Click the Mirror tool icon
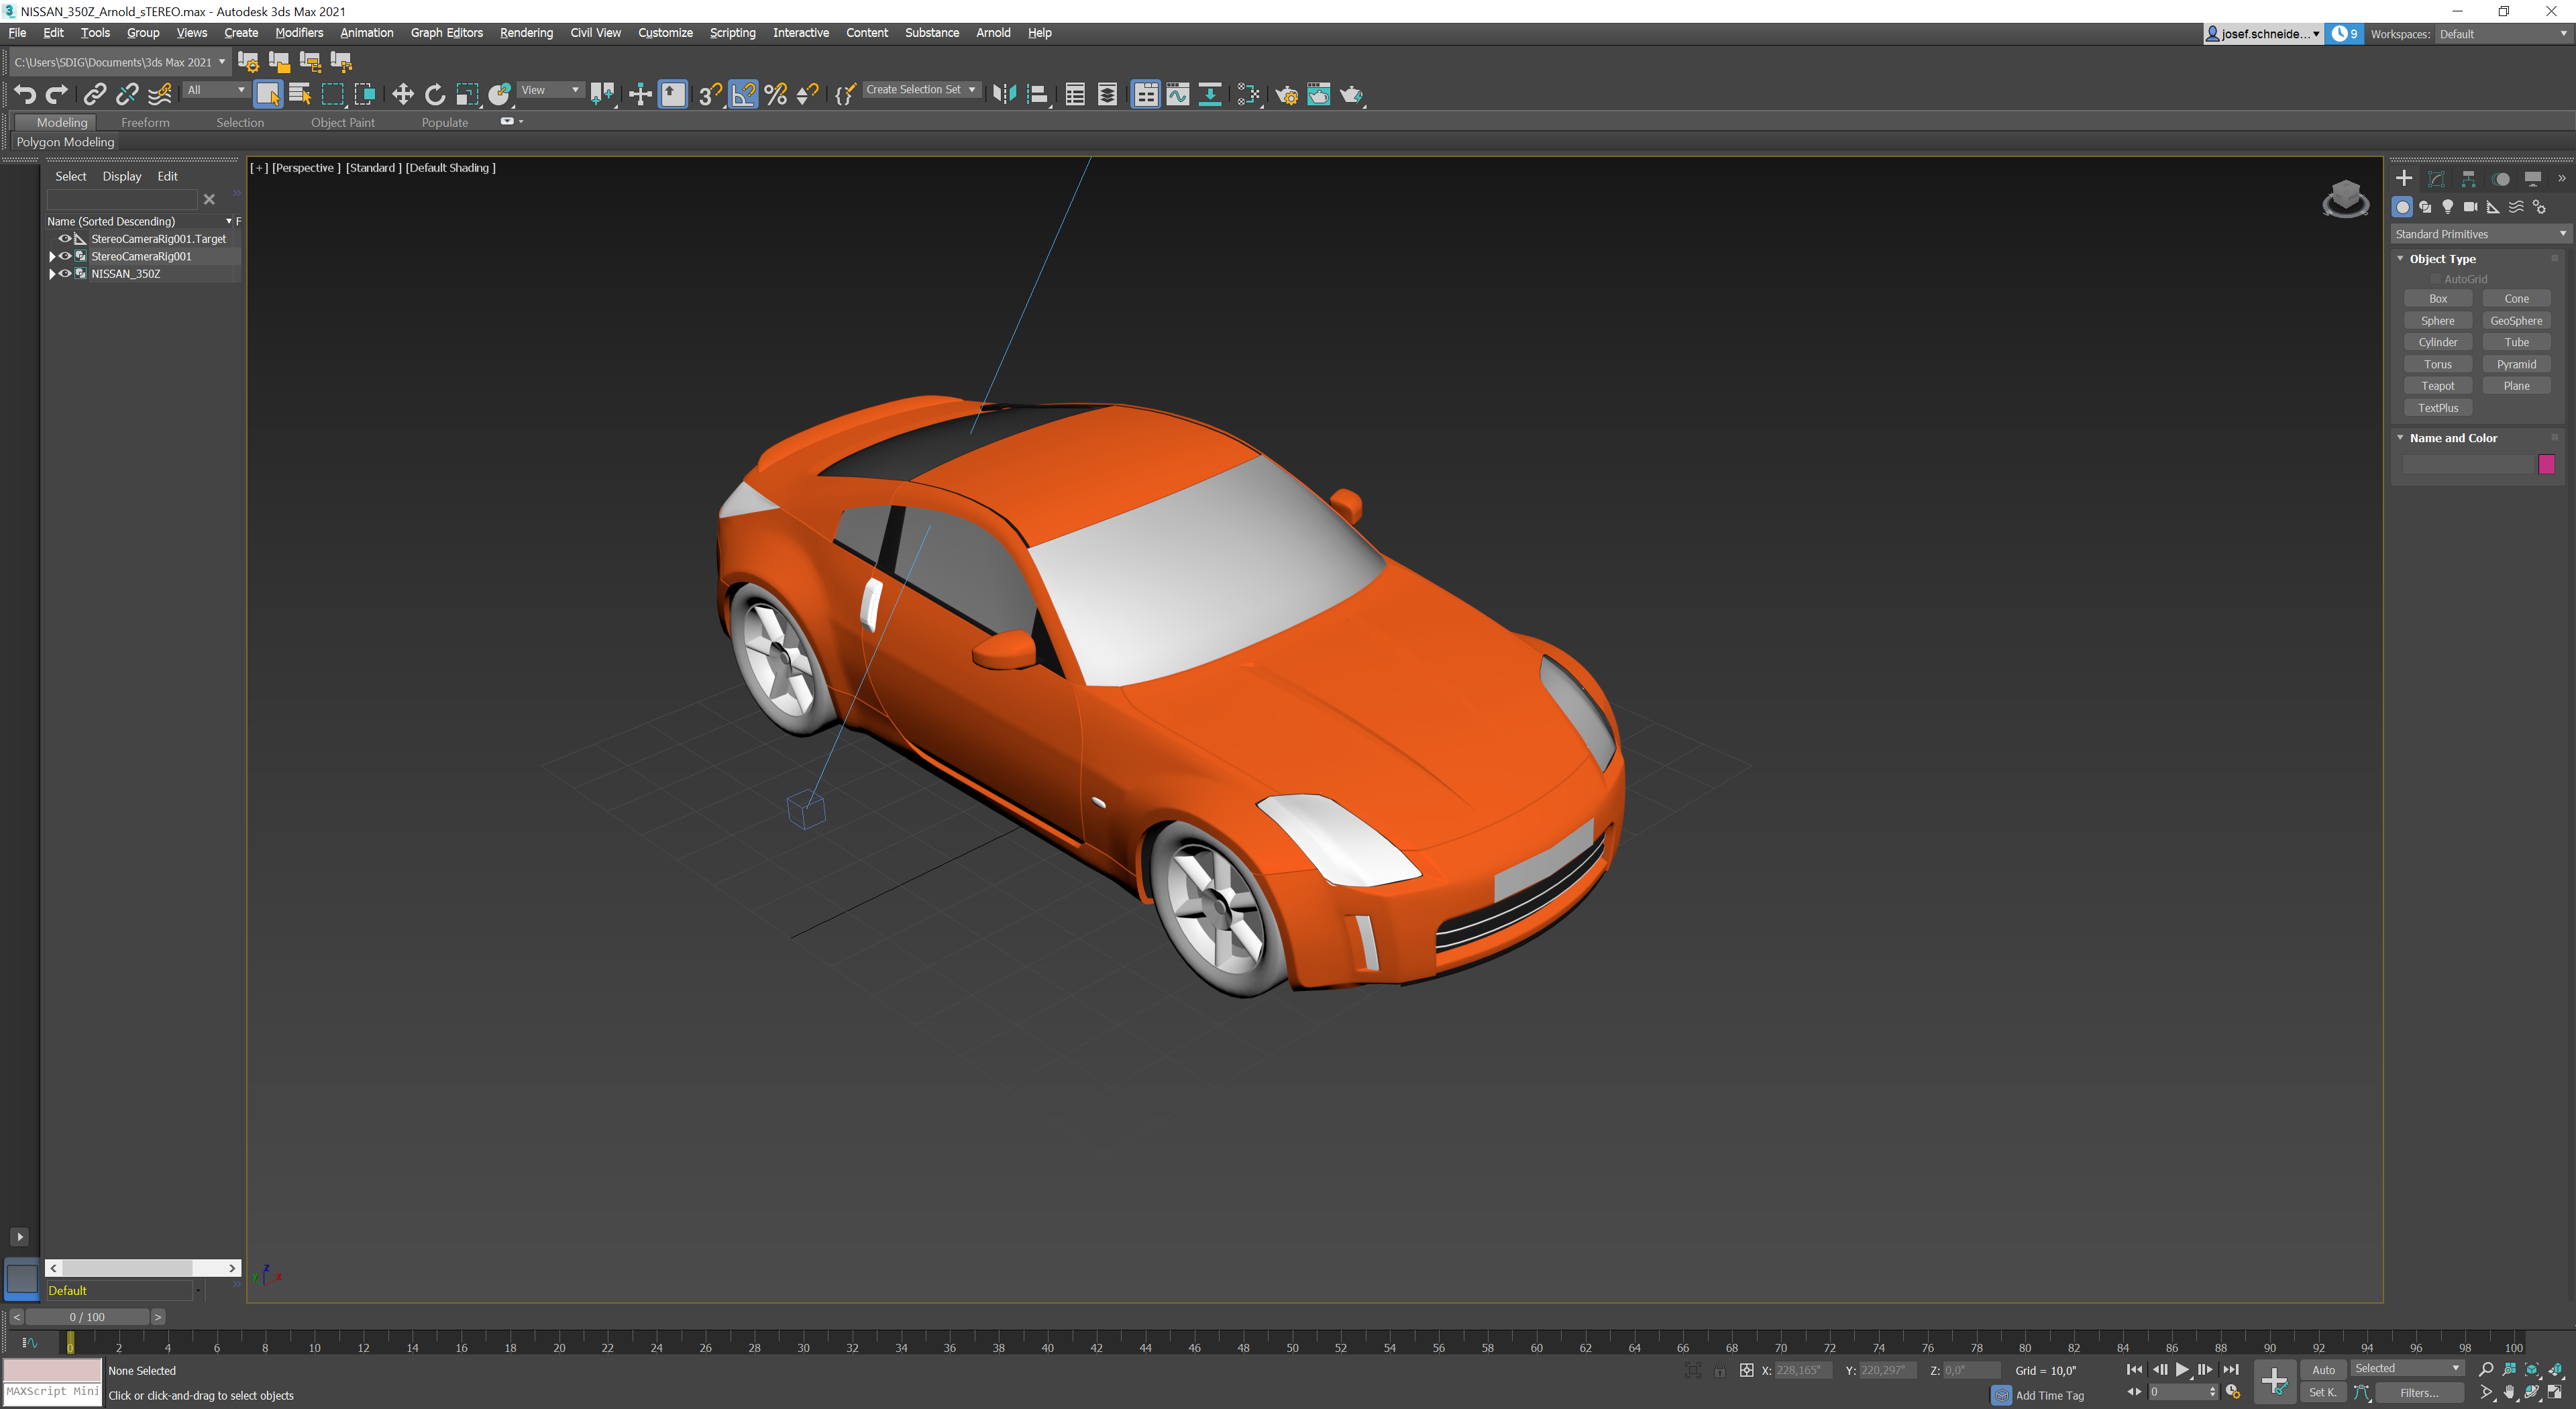The height and width of the screenshot is (1409, 2576). pyautogui.click(x=1004, y=94)
